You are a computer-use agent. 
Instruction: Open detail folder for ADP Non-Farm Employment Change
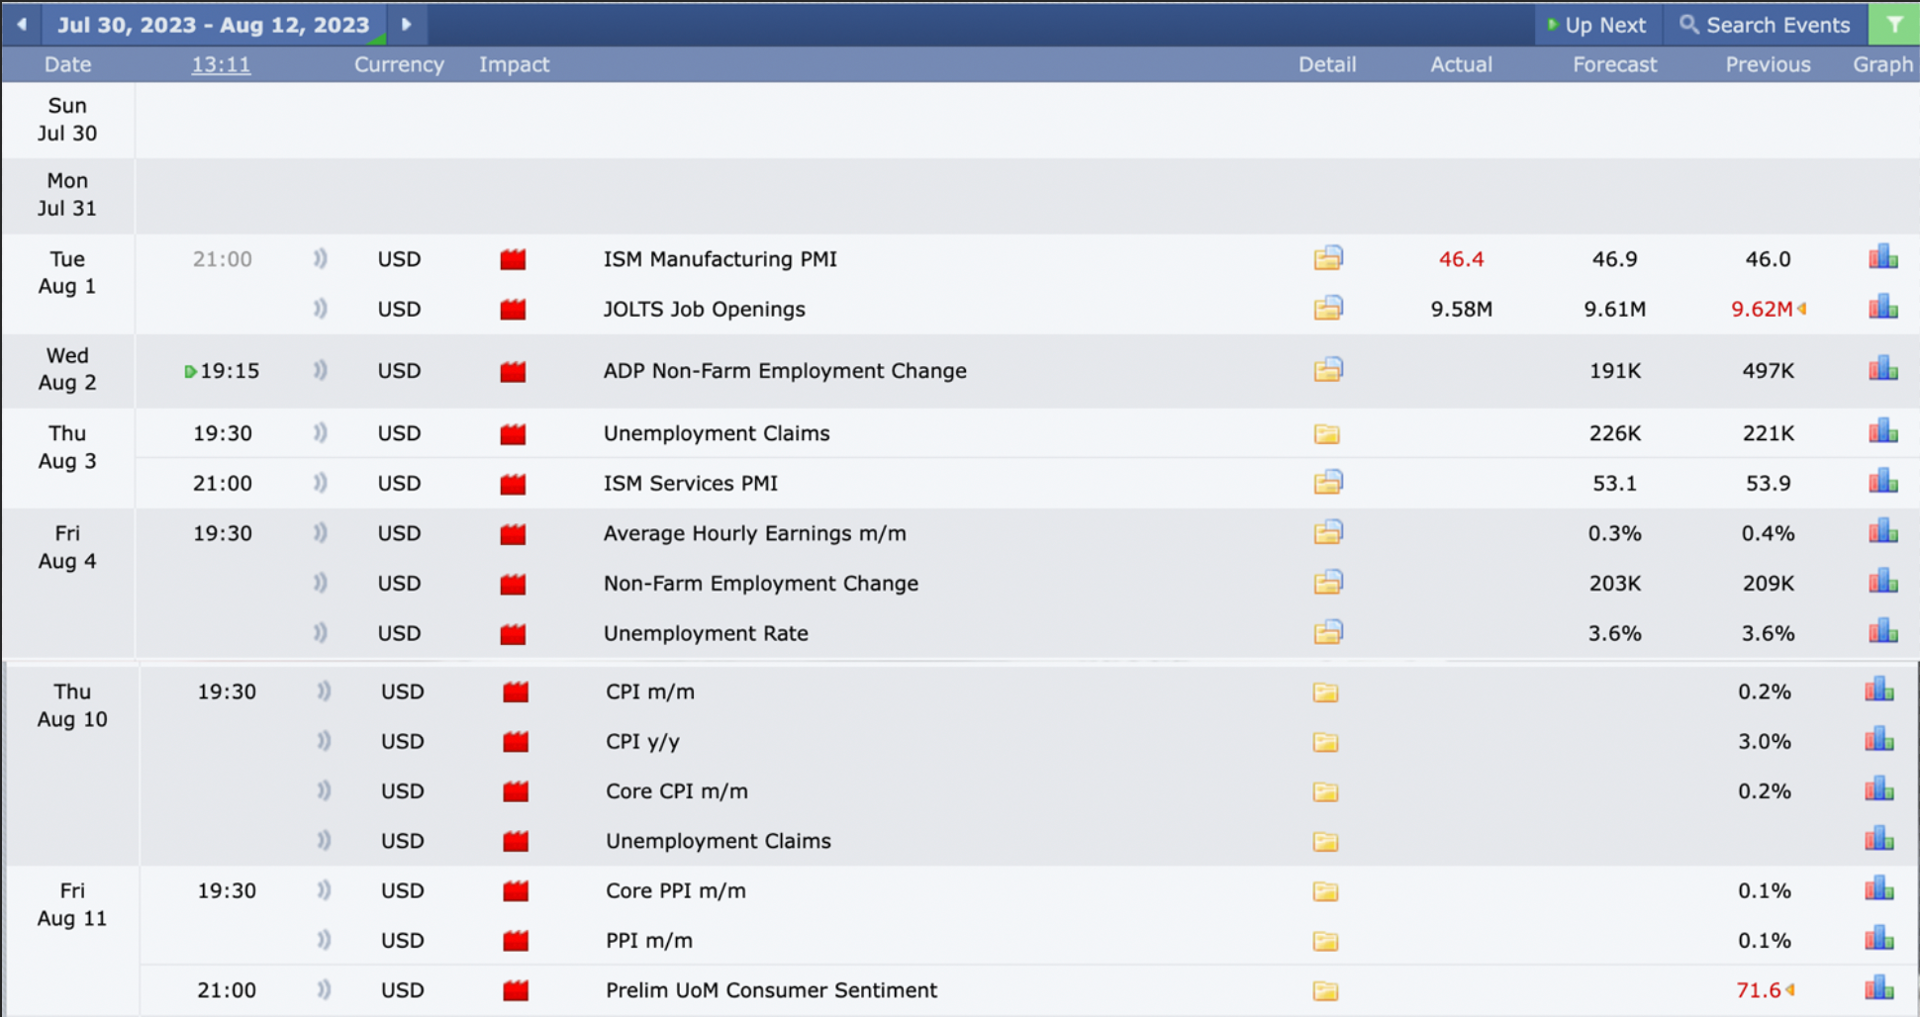pos(1328,371)
